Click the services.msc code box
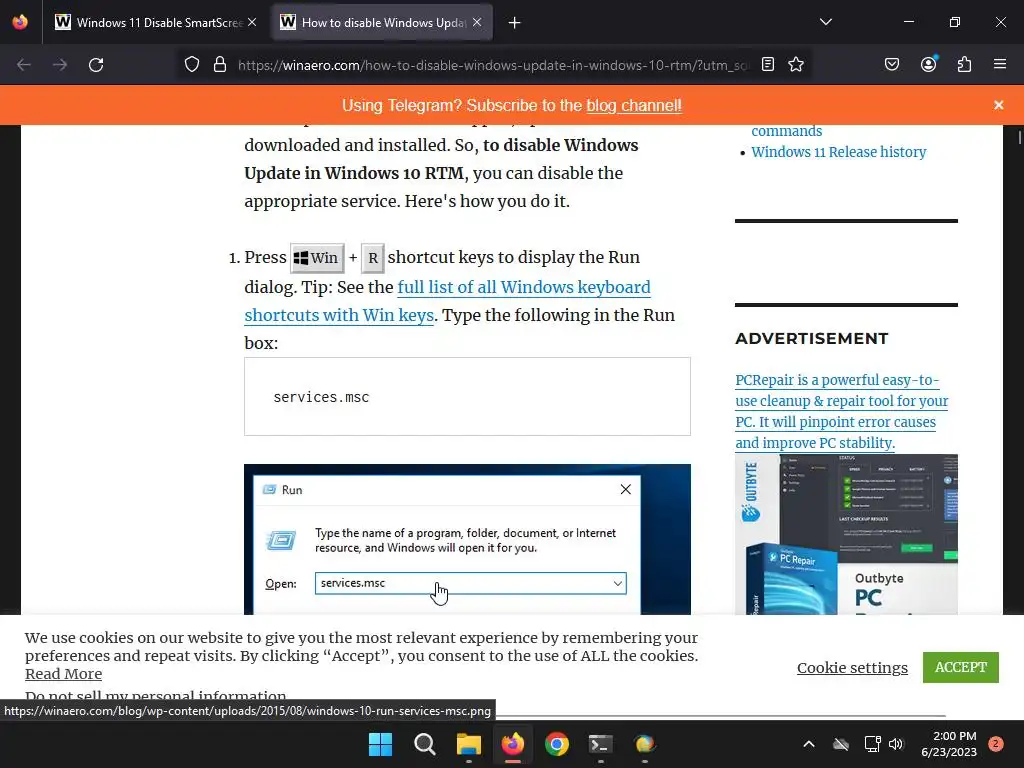Viewport: 1024px width, 768px height. pos(467,396)
